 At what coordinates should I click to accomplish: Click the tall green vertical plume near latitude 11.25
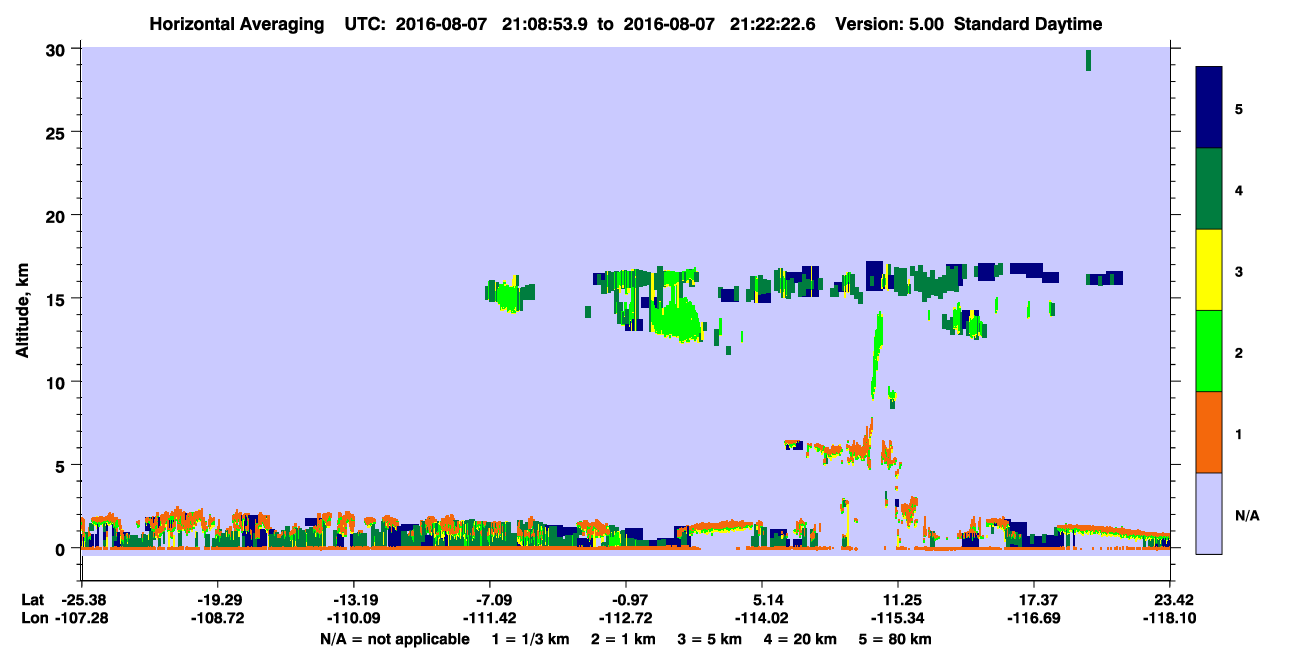(878, 355)
